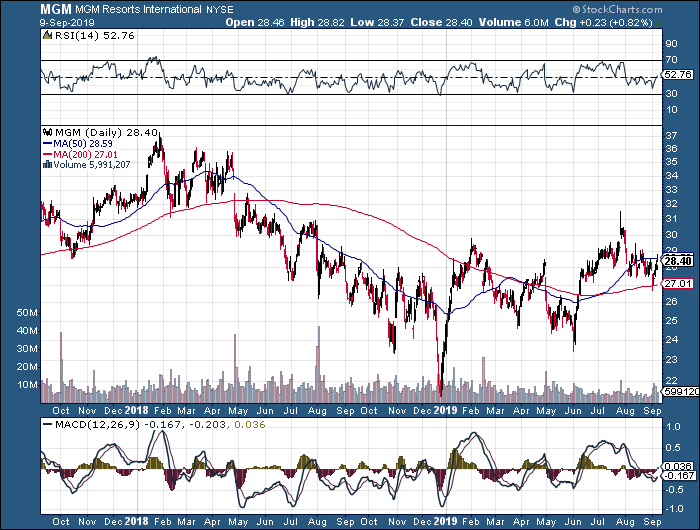
Task: Click the Aug label at right of price chart axis
Action: tap(625, 411)
